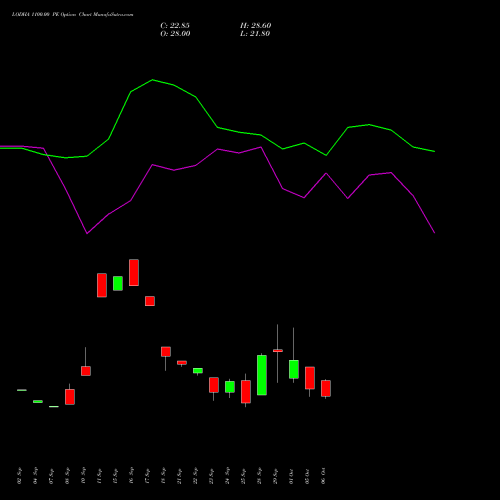The image size is (500, 500).
Task: Click the close value C: 22.85
Action: (x=175, y=26)
